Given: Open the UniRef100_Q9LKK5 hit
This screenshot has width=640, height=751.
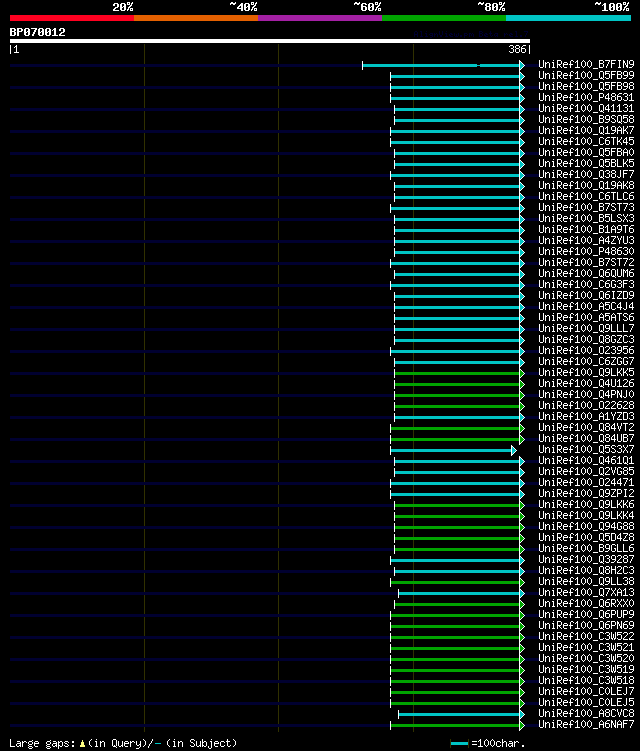Looking at the screenshot, I should (586, 373).
